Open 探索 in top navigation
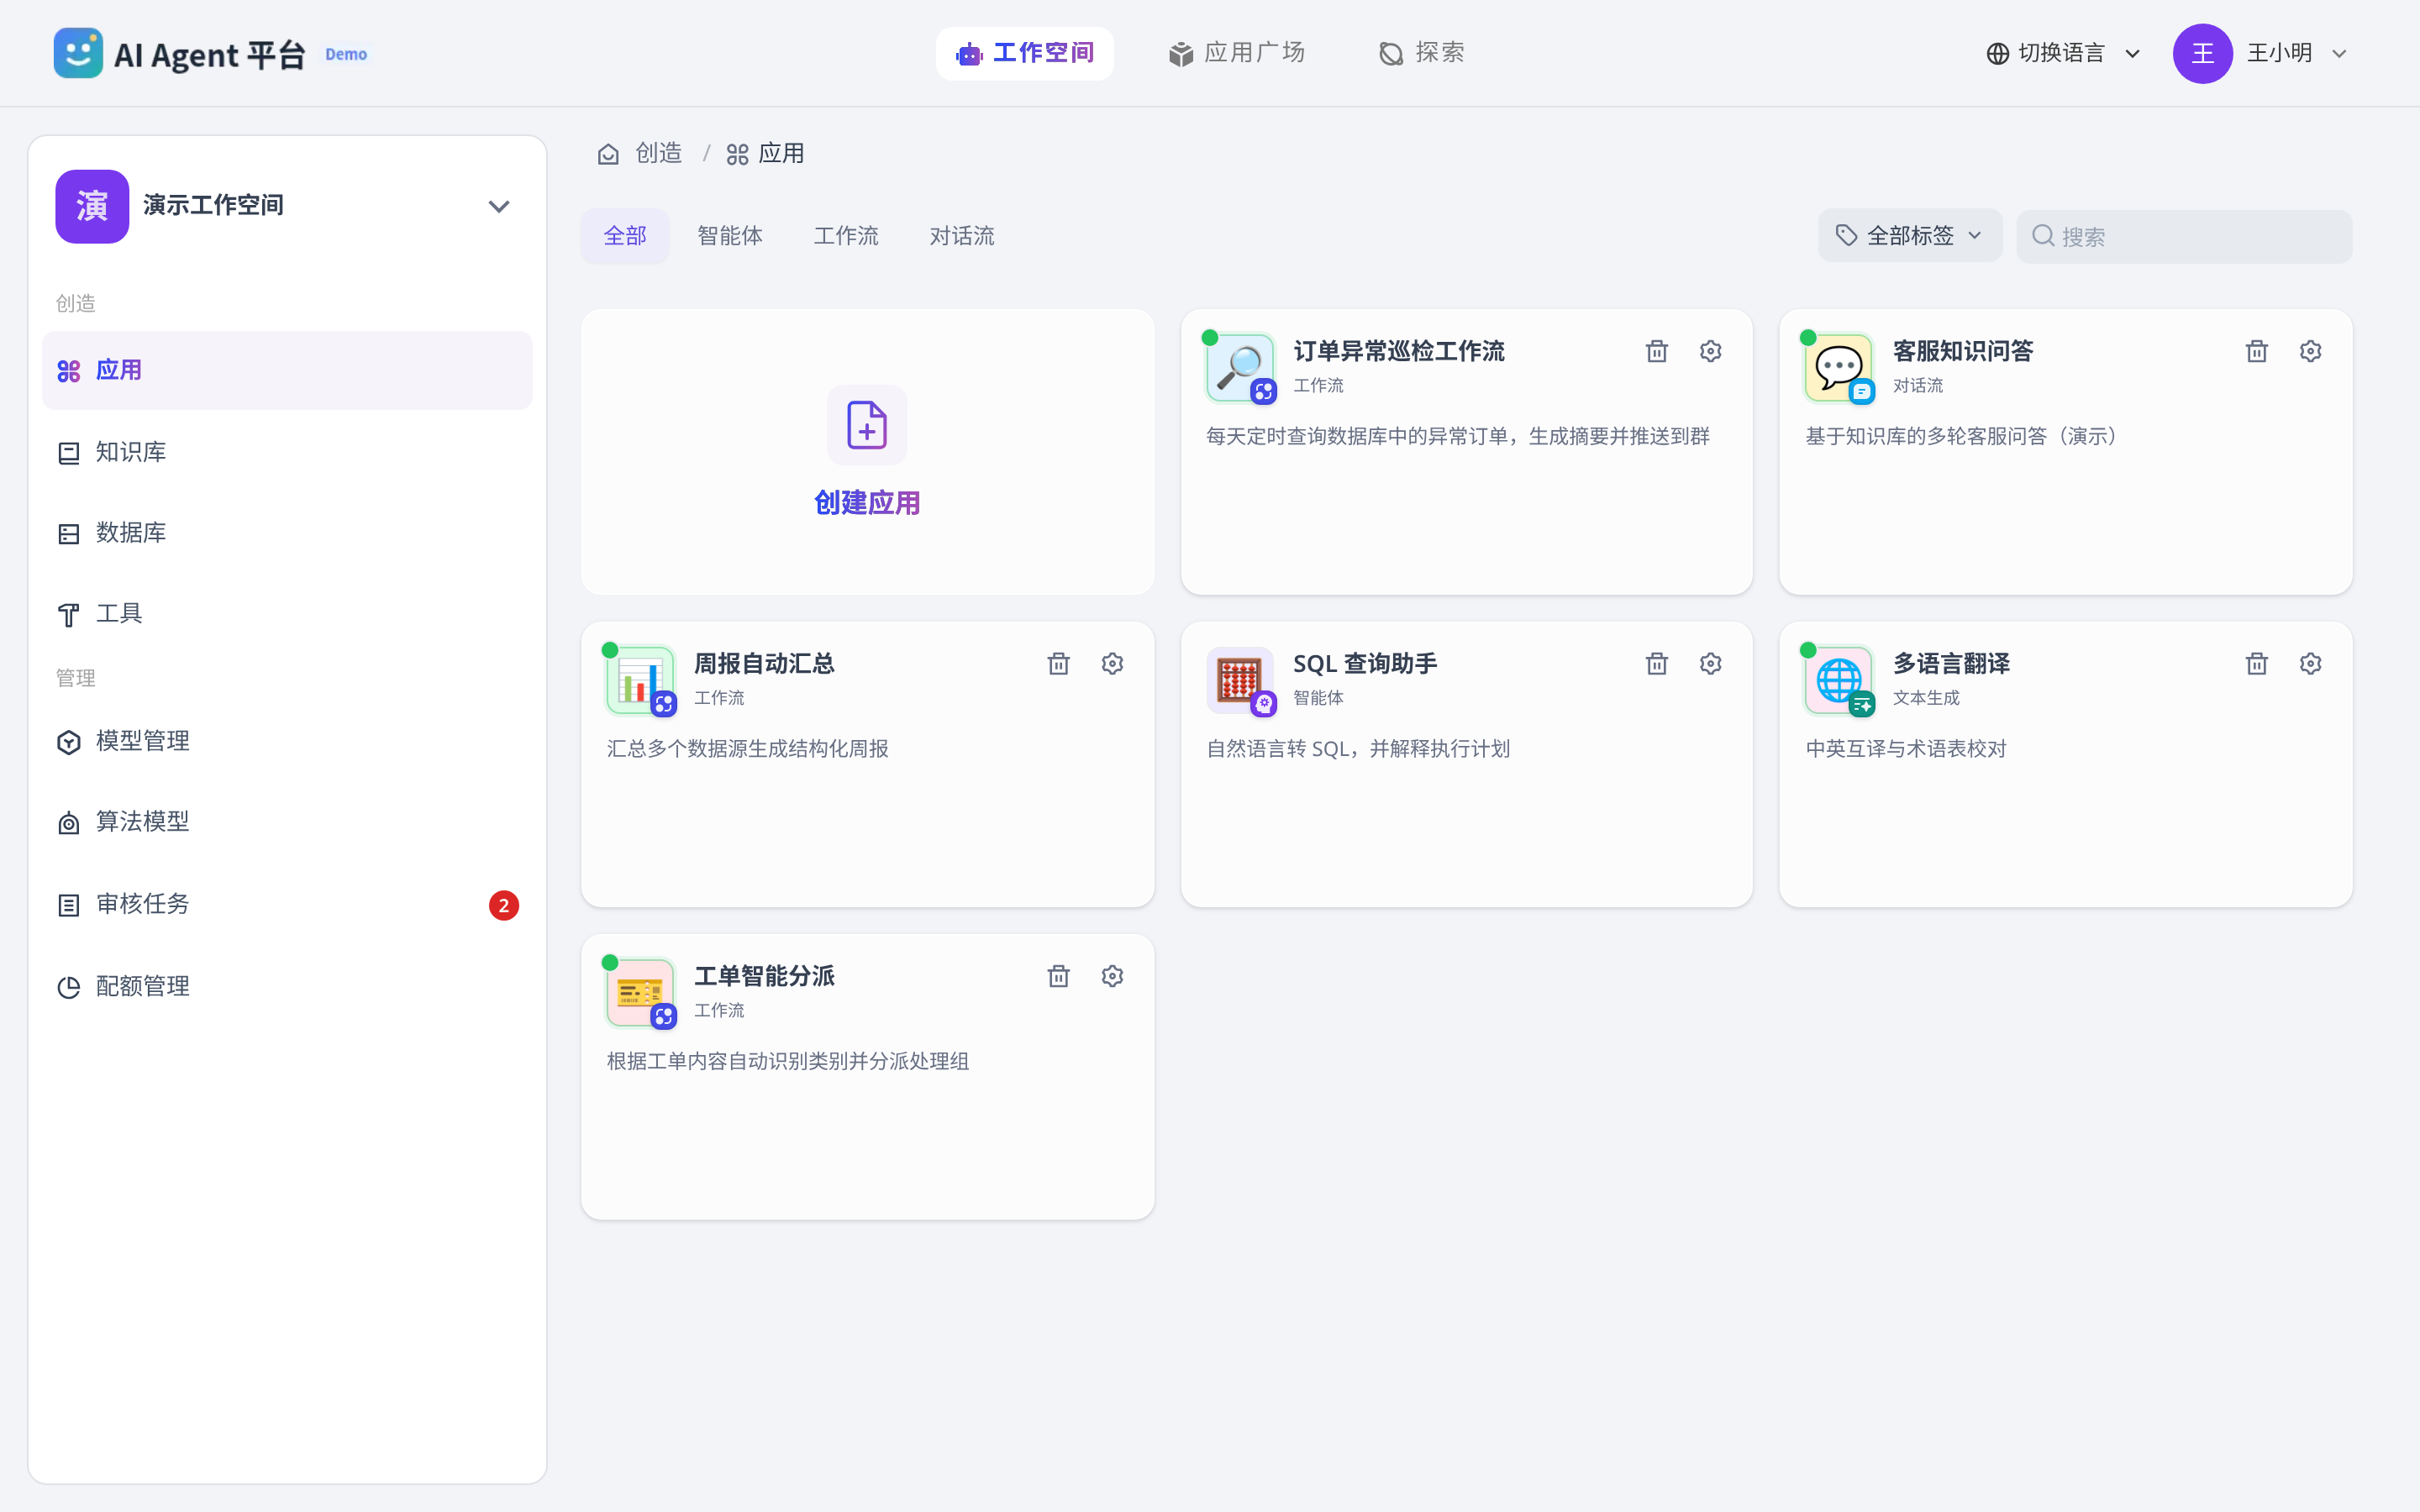This screenshot has height=1512, width=2420. pos(1421,53)
